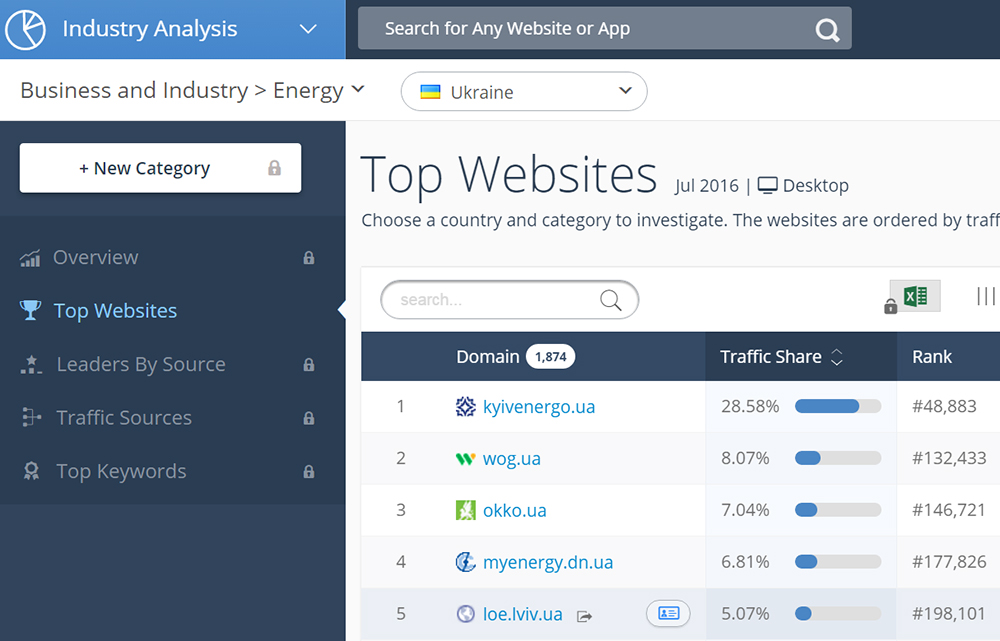
Task: Click the SimilarWeb pie-chart logo
Action: [24, 29]
